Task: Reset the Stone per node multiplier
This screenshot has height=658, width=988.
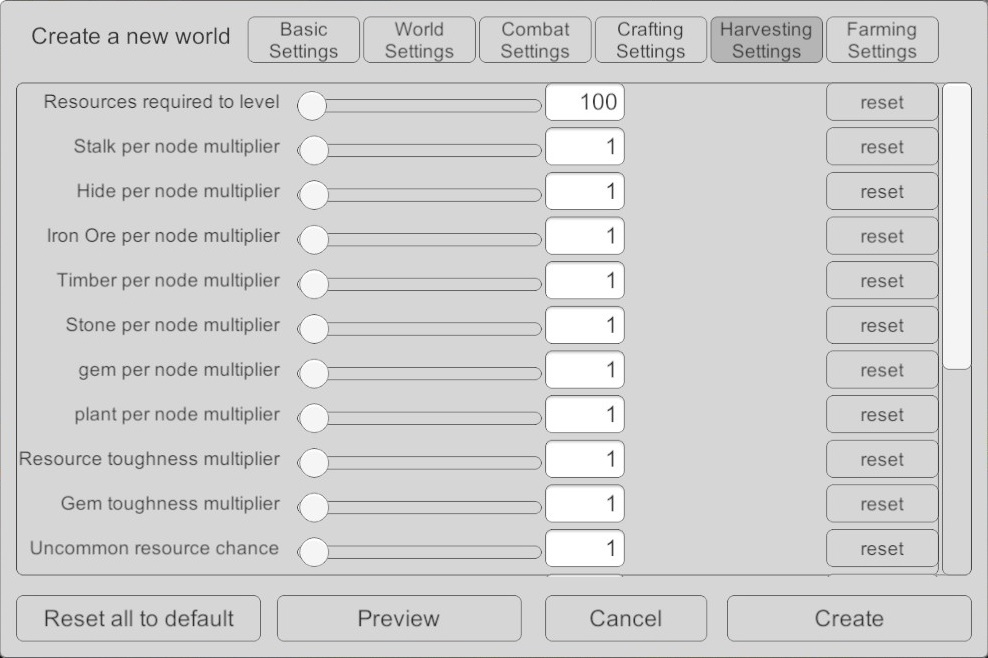Action: pos(882,326)
